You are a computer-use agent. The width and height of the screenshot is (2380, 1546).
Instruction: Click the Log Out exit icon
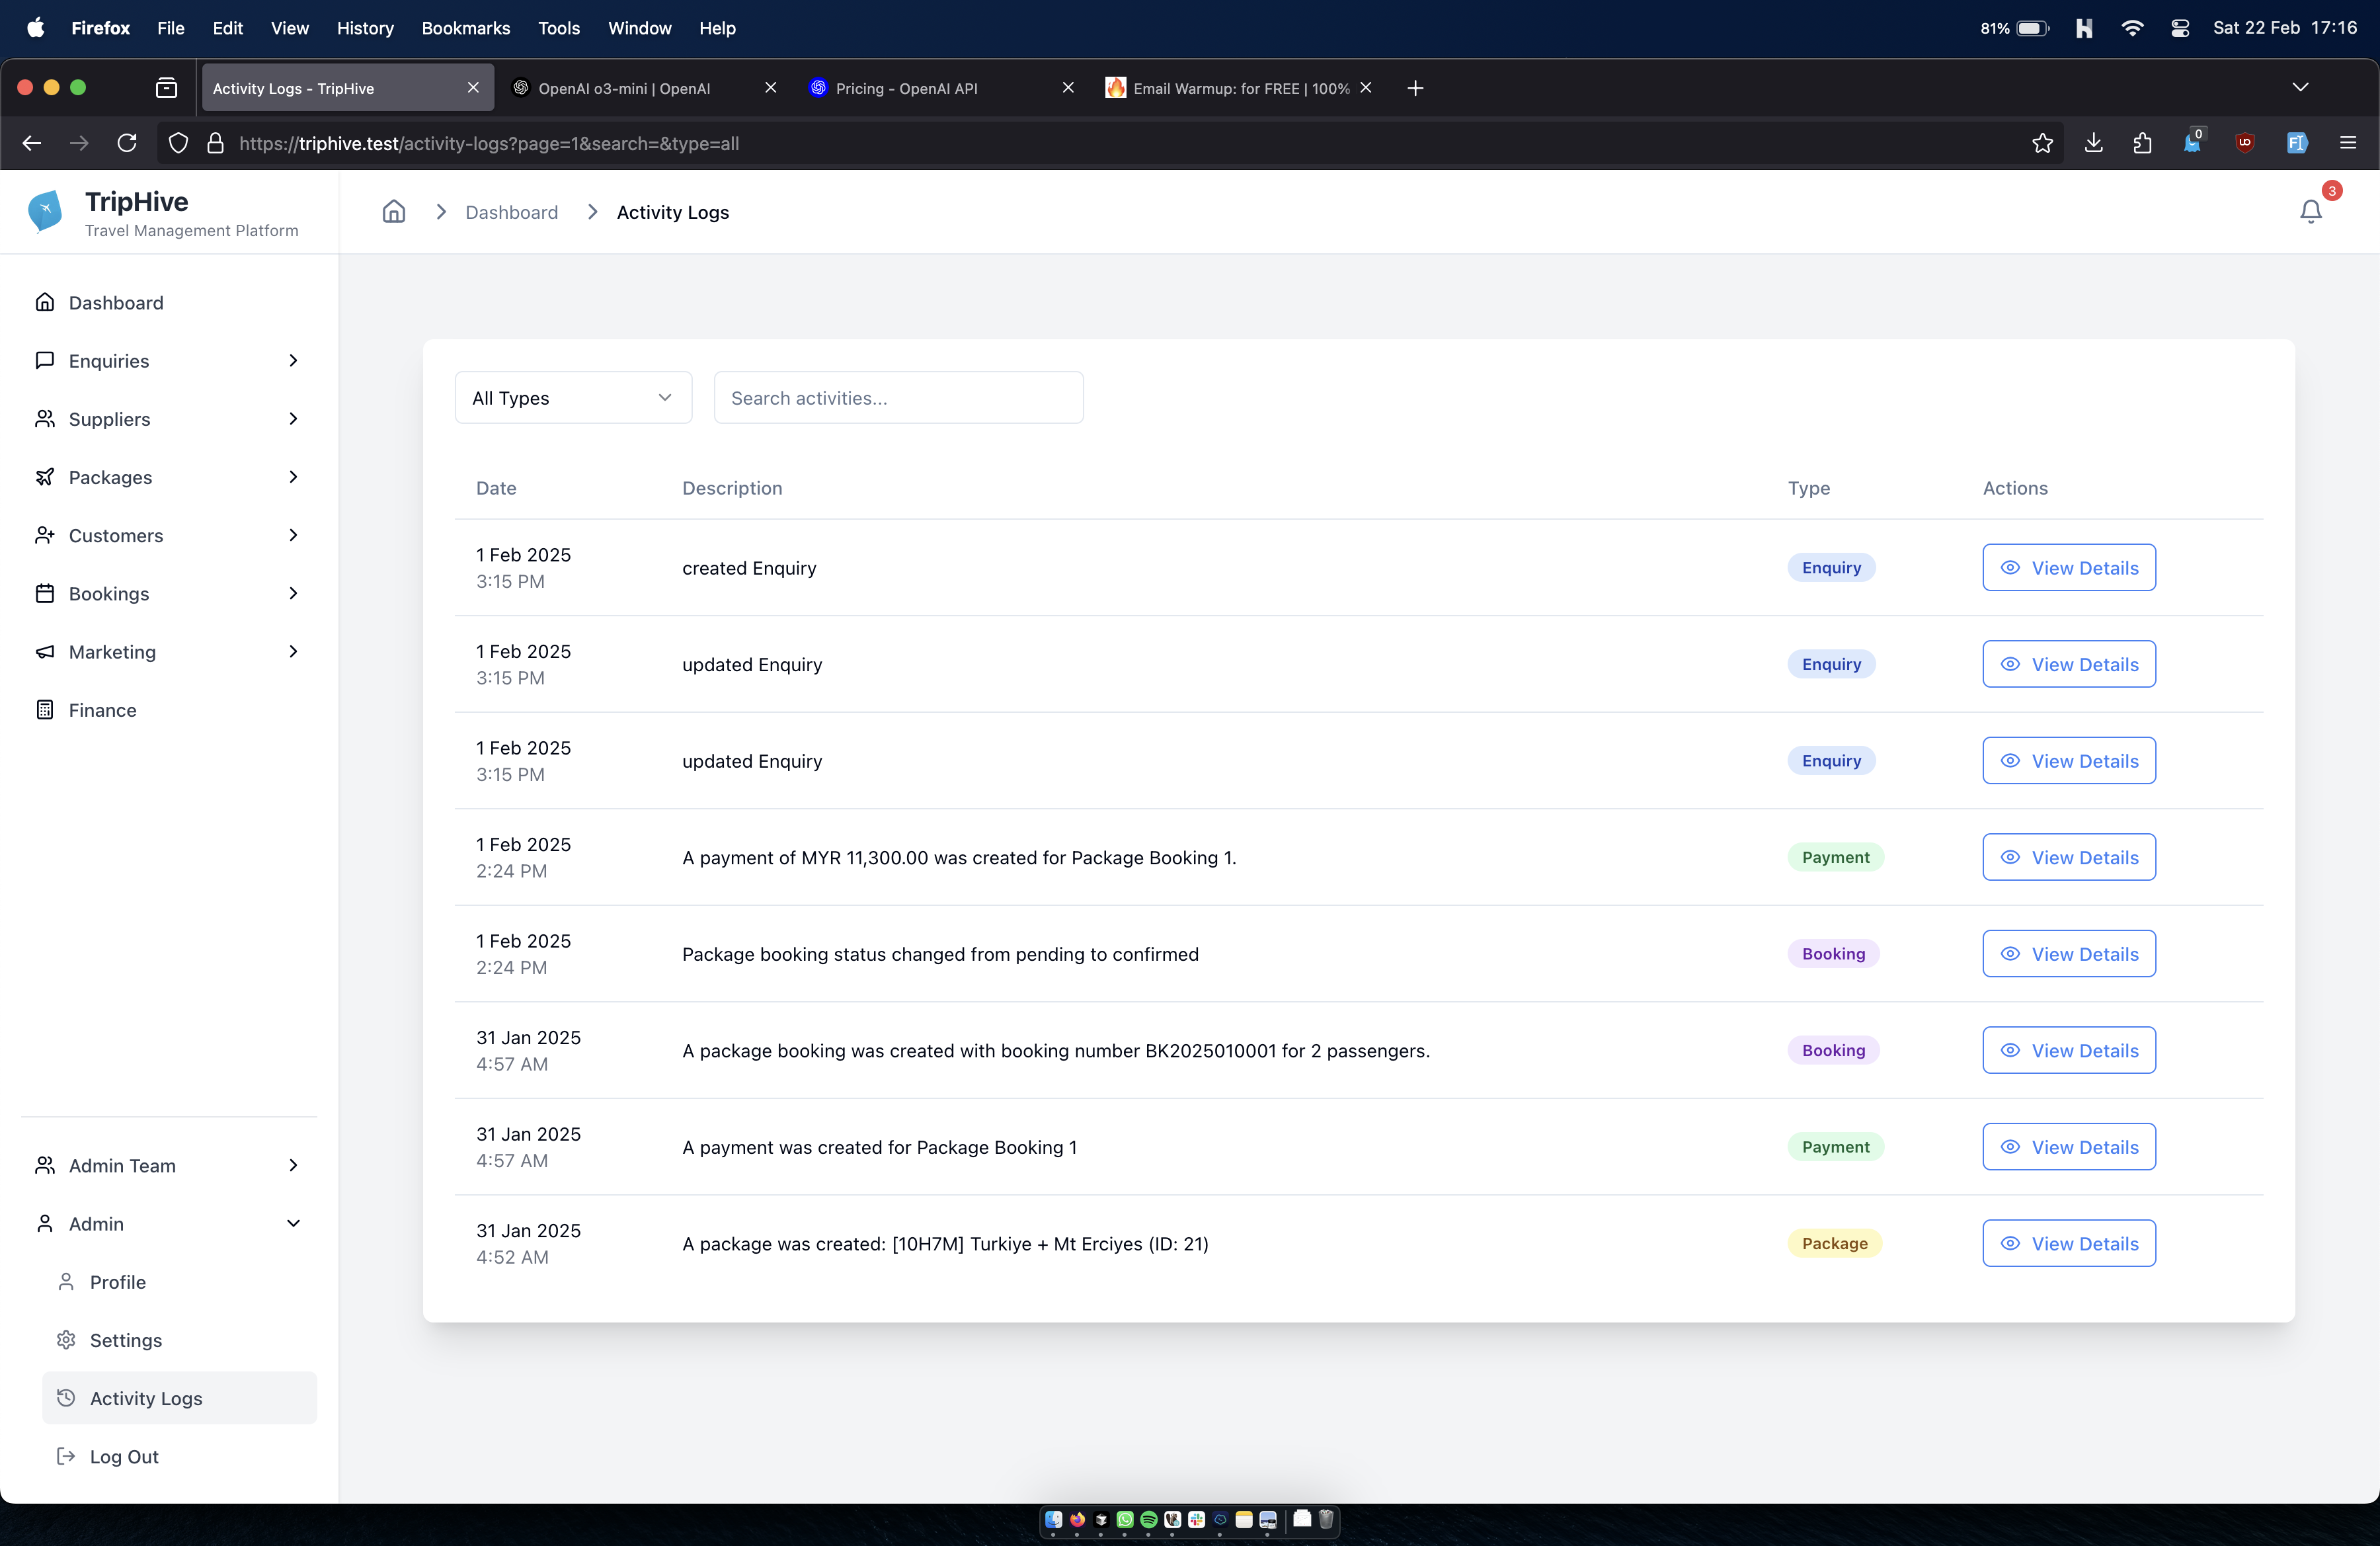pos(66,1456)
